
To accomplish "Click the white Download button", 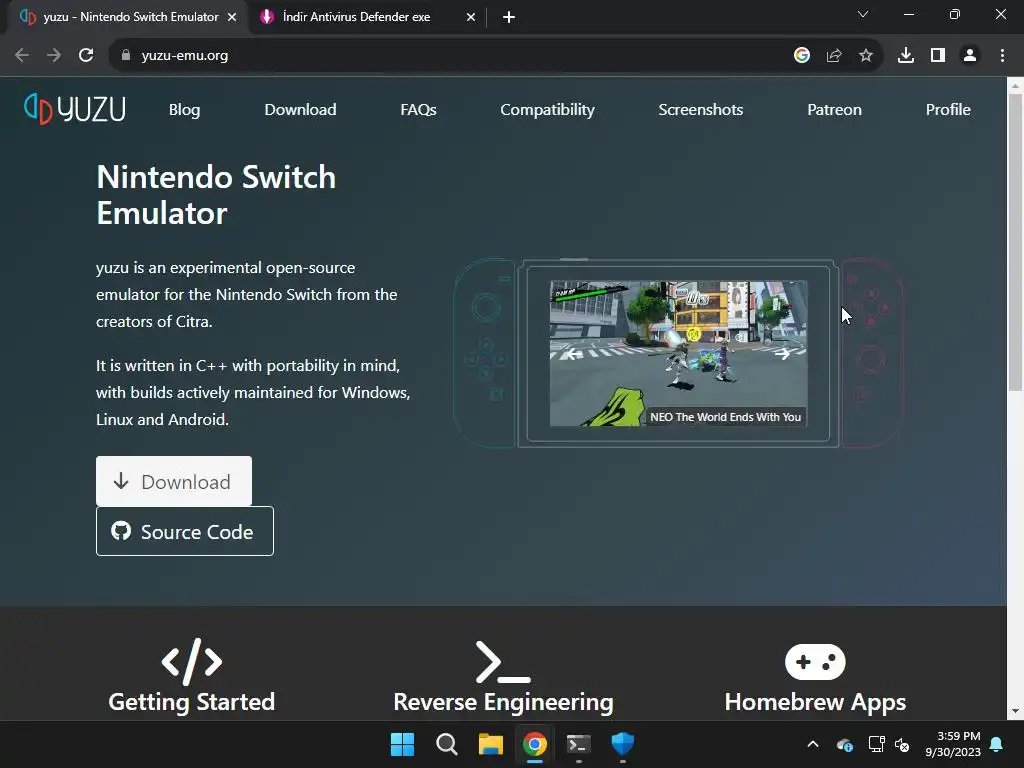I will [x=174, y=481].
